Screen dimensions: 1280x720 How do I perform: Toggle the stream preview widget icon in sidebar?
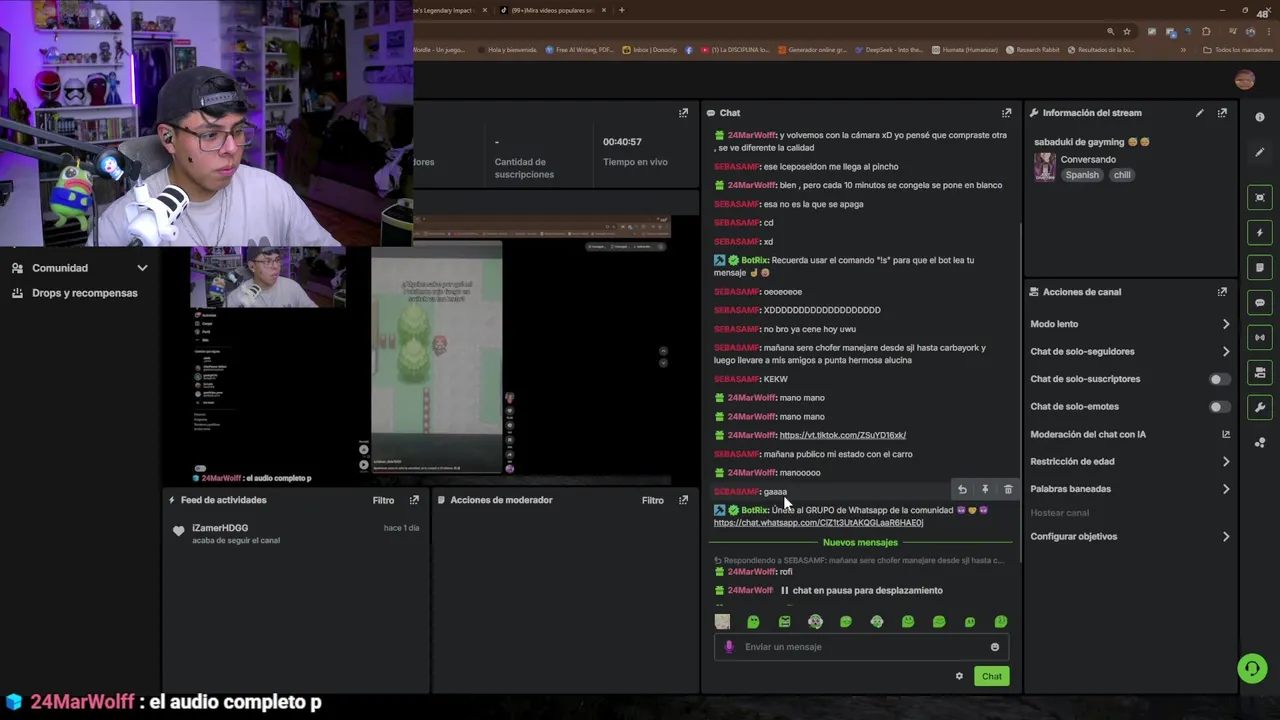coord(1260,198)
